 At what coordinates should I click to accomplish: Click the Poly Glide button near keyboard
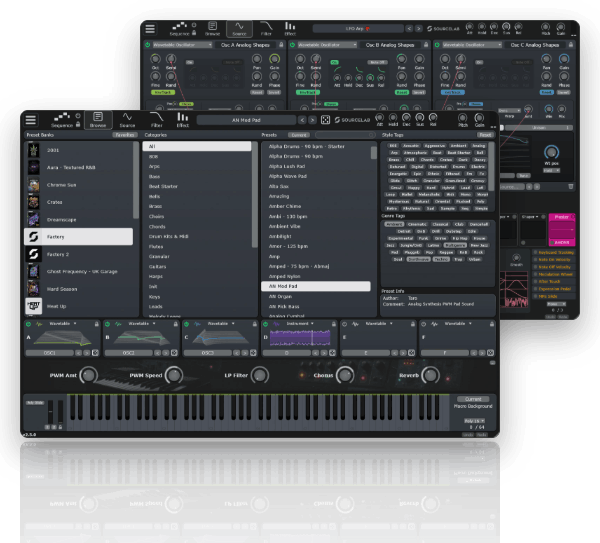35,403
